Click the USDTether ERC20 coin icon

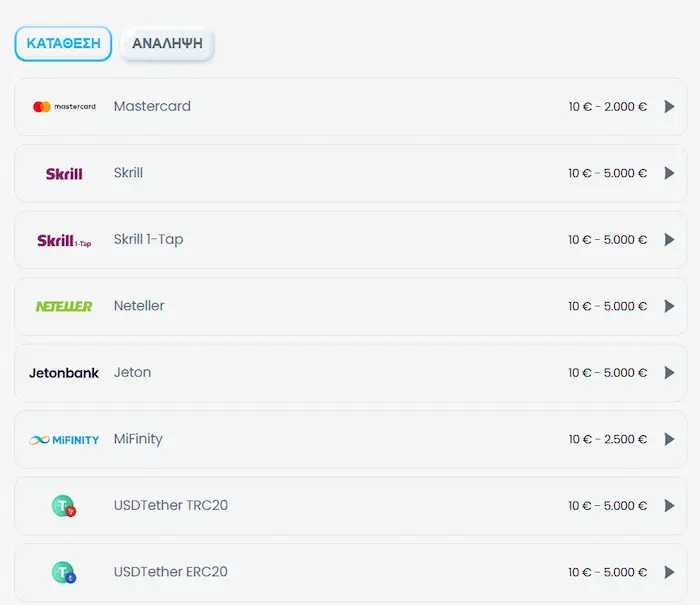point(64,573)
